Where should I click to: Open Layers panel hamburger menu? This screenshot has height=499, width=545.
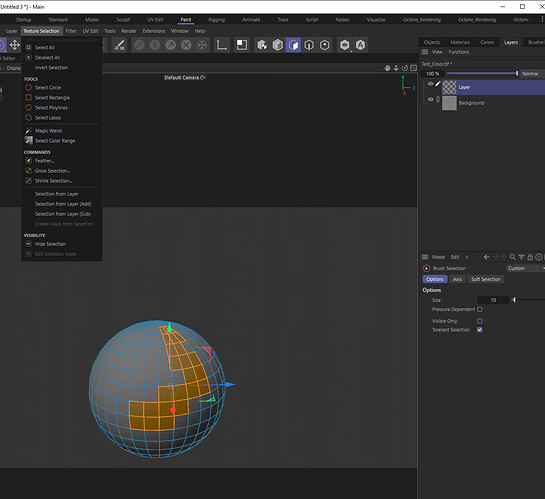click(425, 52)
